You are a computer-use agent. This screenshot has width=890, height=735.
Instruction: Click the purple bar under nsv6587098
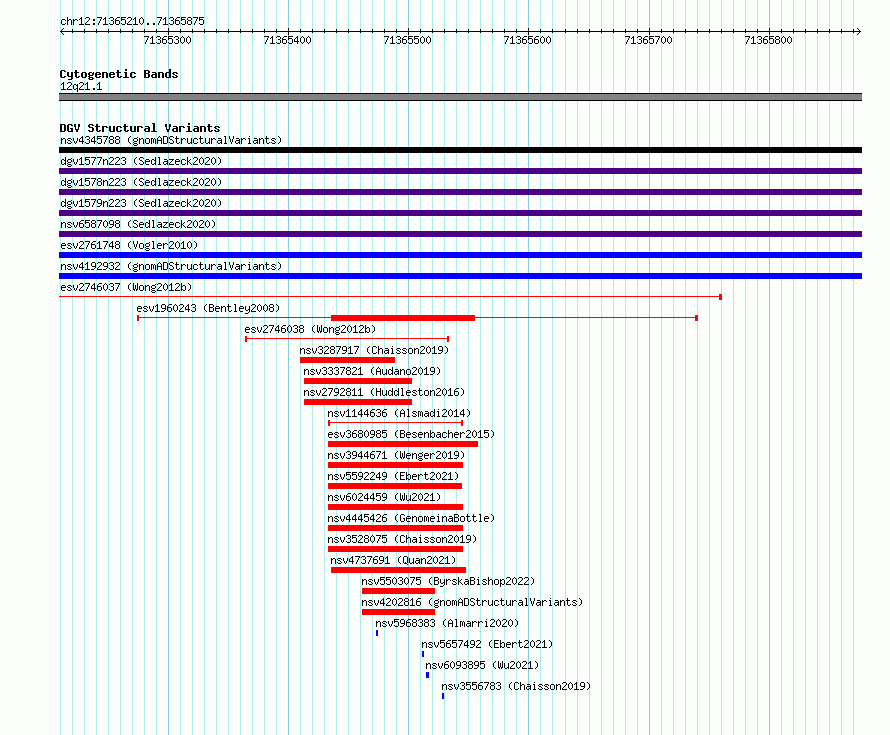[460, 234]
